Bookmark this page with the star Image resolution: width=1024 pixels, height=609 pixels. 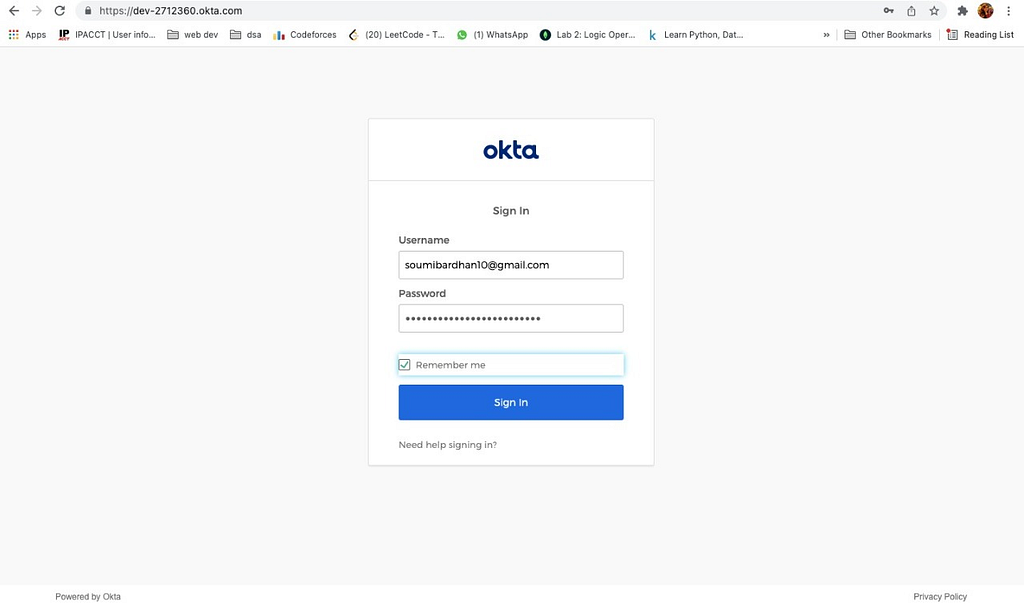pos(934,10)
